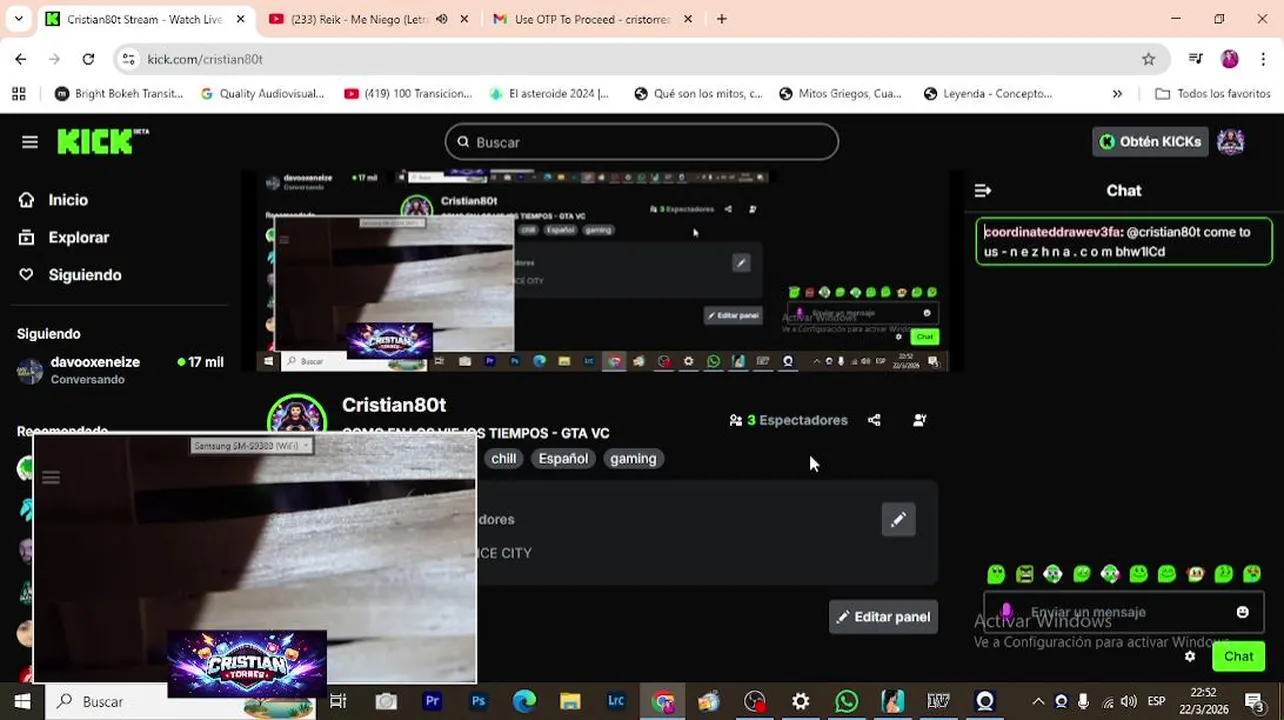This screenshot has height=720, width=1284.
Task: Open Explorar in sidebar
Action: [78, 238]
